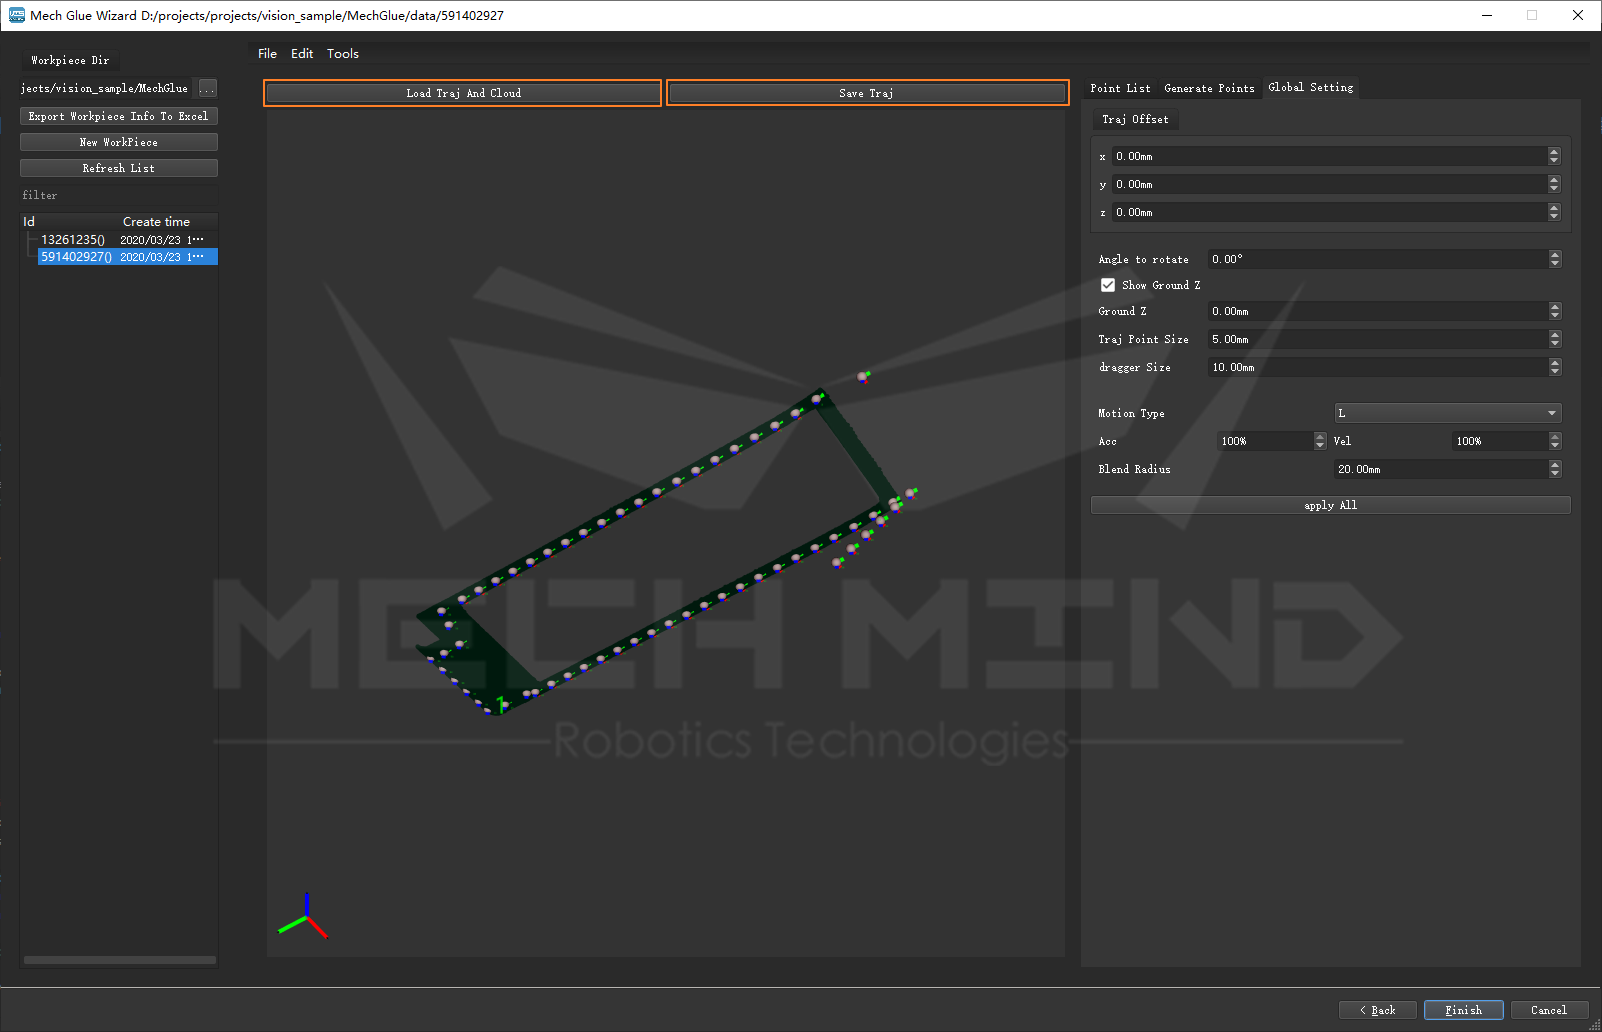This screenshot has width=1602, height=1032.
Task: Increase the Angle to rotate value
Action: tap(1554, 255)
